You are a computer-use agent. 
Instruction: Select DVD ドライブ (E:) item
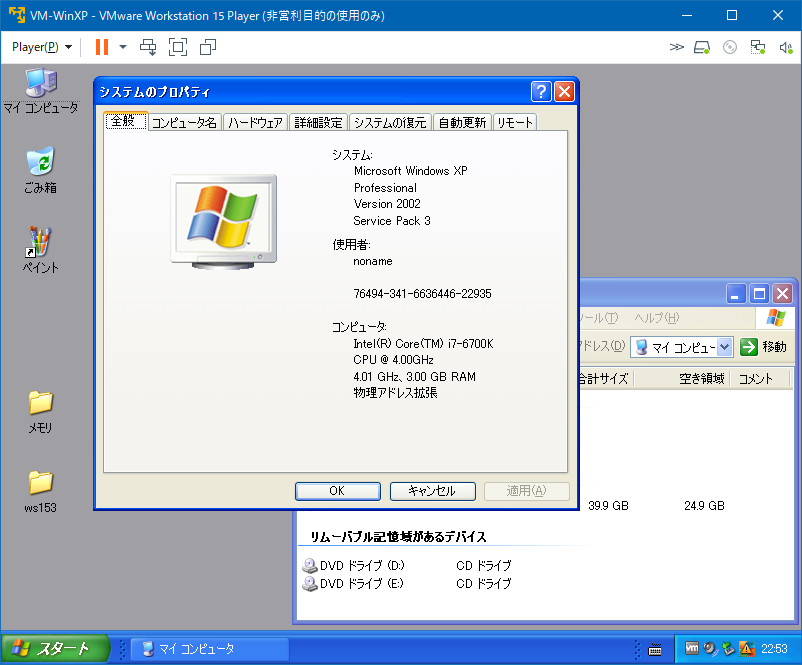(353, 583)
